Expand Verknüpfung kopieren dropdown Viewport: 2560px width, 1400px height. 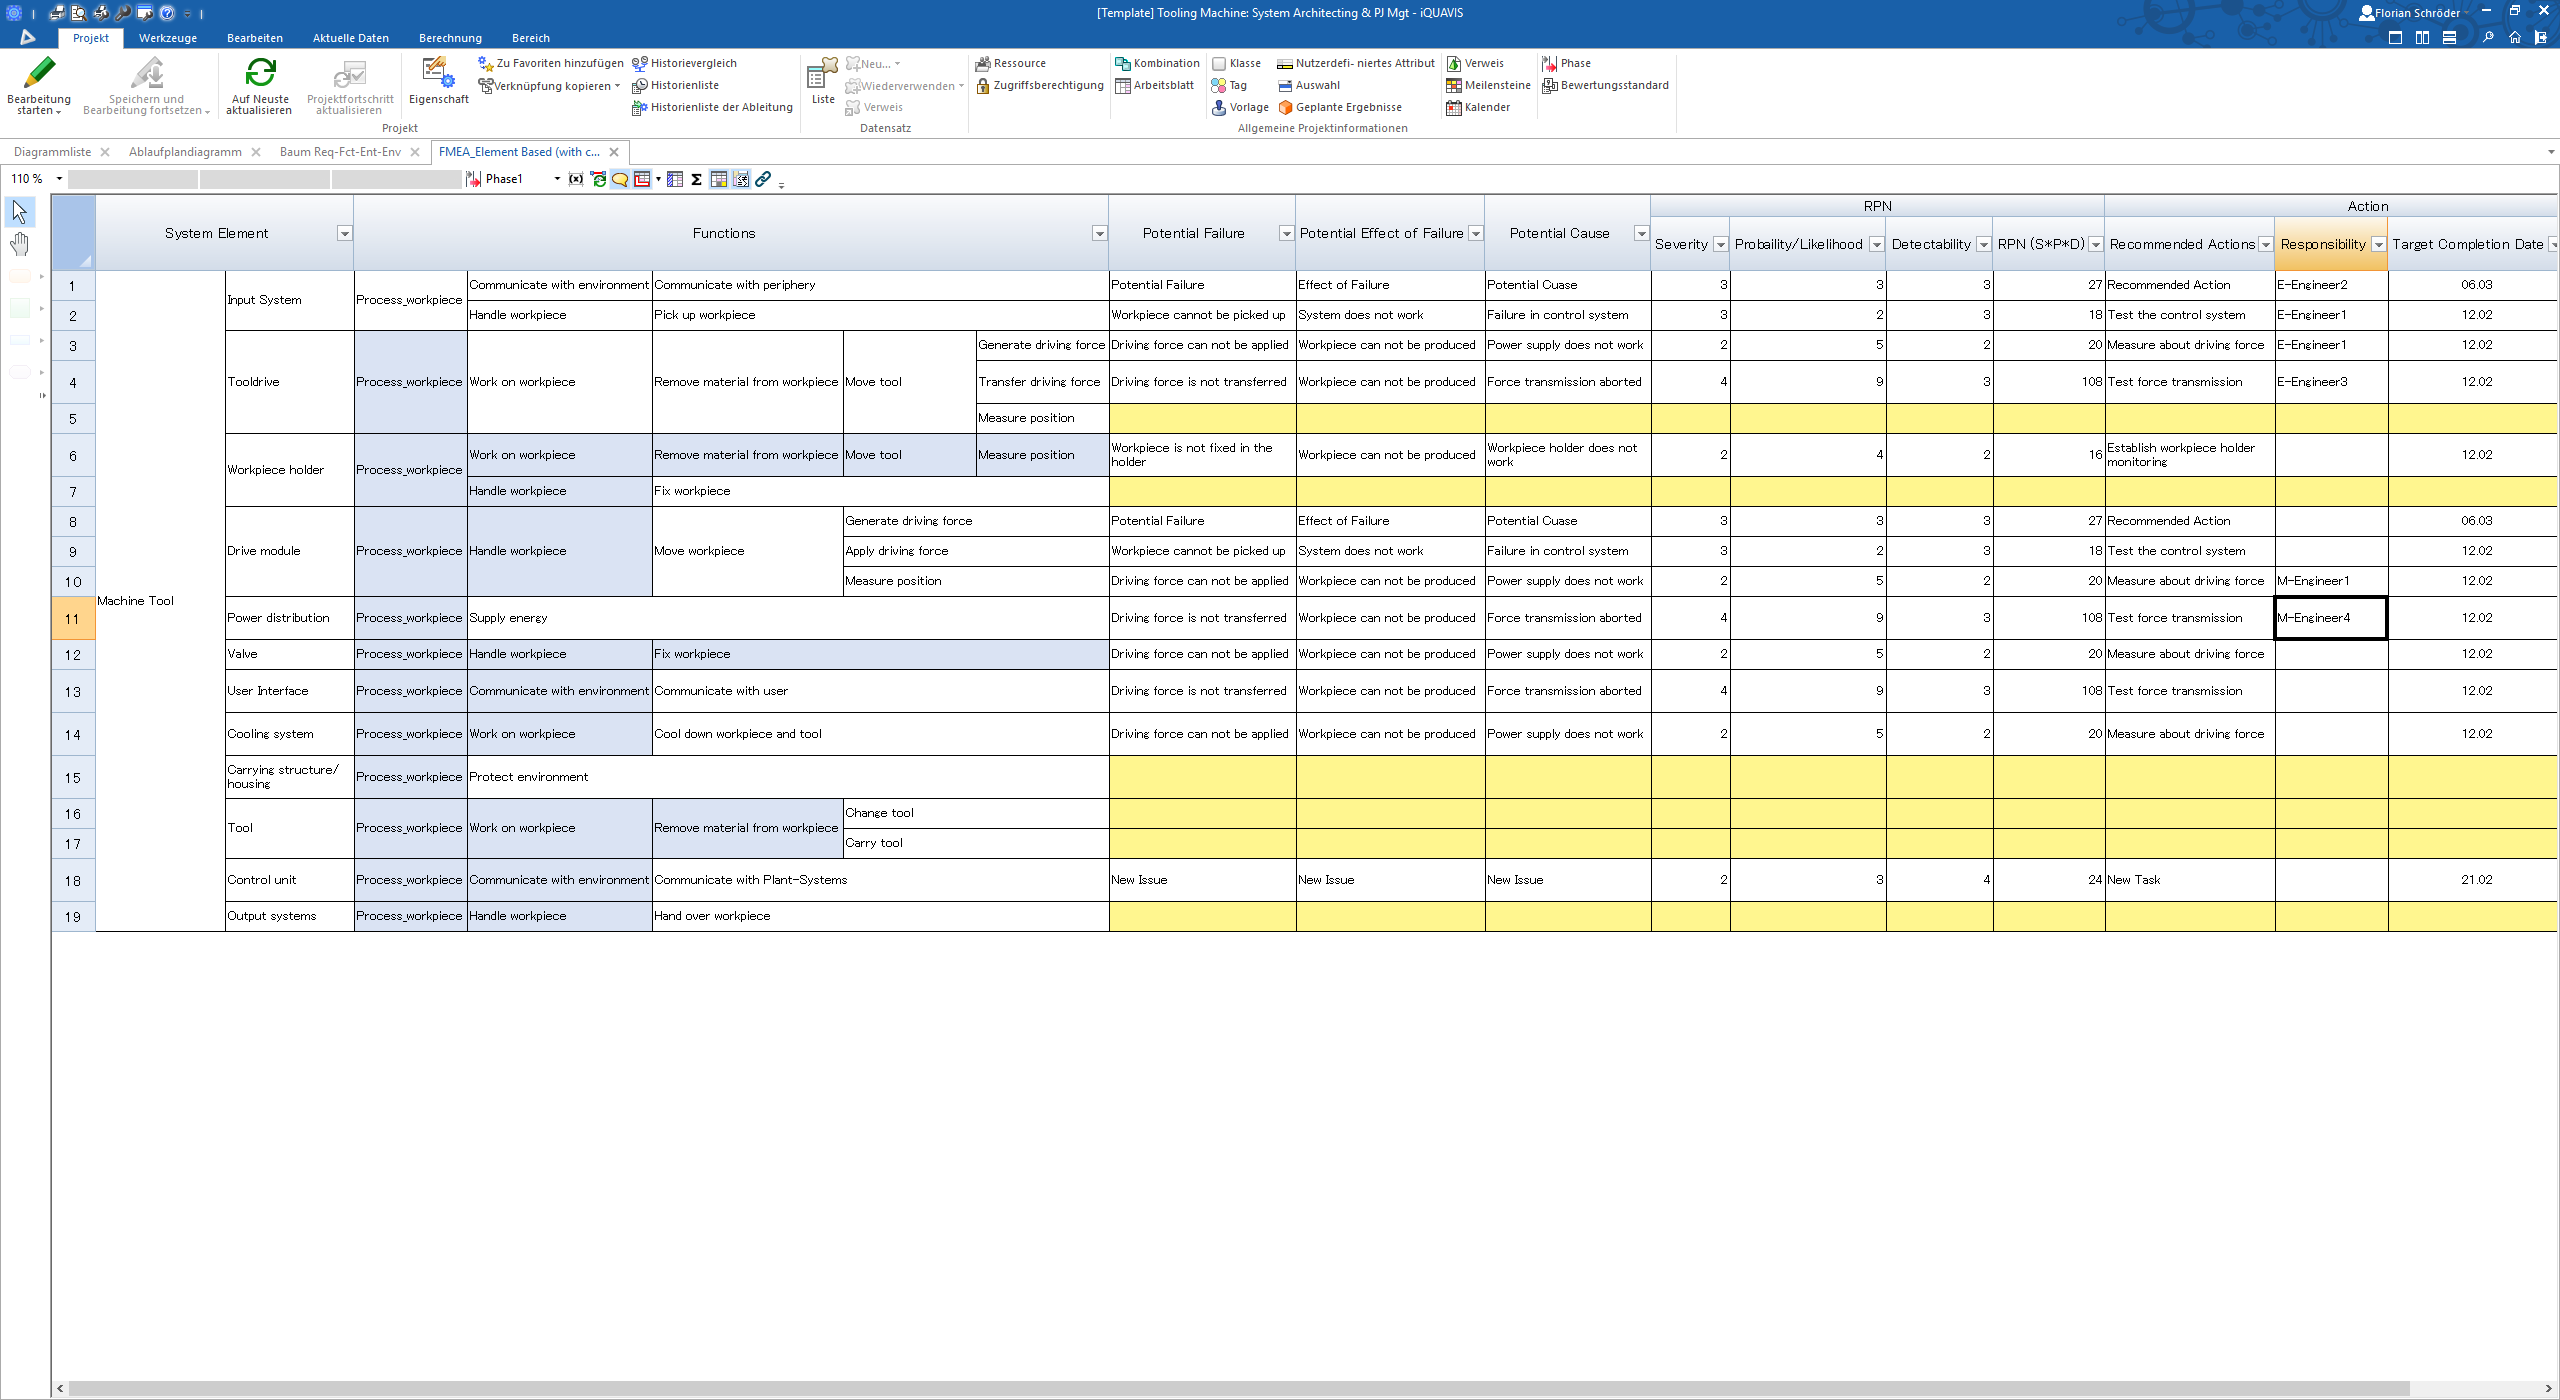[x=617, y=86]
